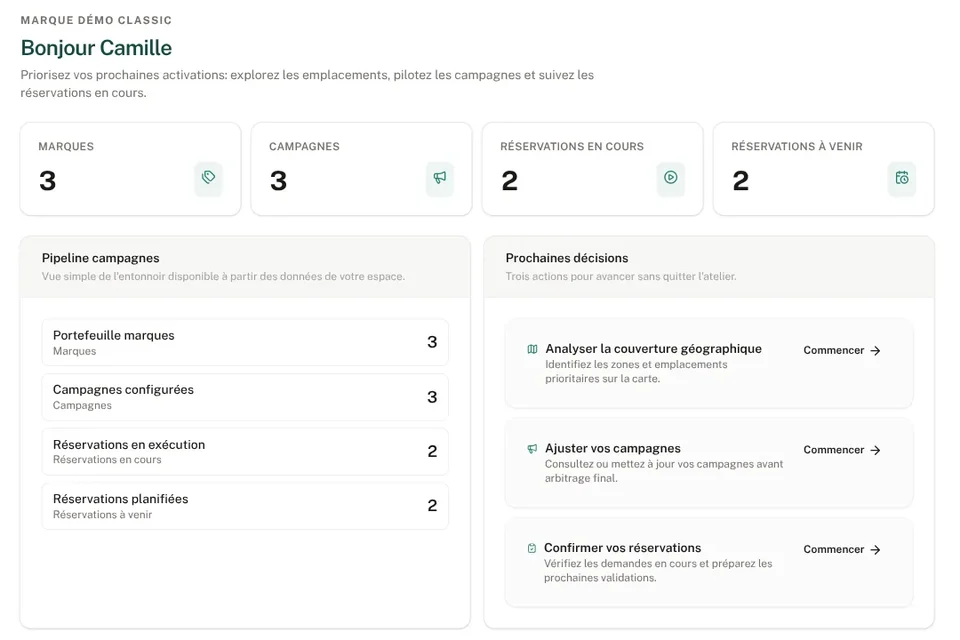Image resolution: width=960 pixels, height=640 pixels.
Task: Click the 'Priorisez vos prochaines activations' intro text
Action: pos(307,83)
